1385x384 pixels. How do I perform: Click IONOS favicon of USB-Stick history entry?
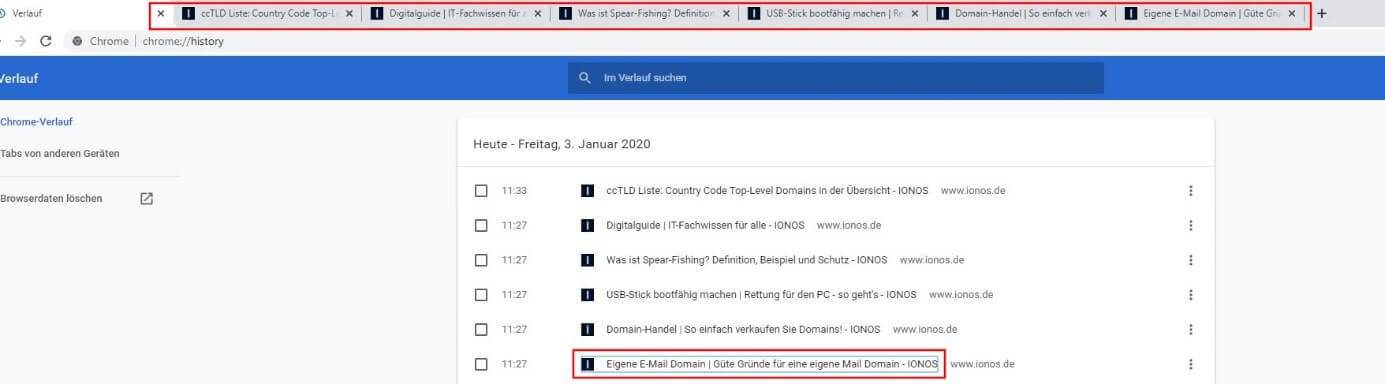coord(588,294)
